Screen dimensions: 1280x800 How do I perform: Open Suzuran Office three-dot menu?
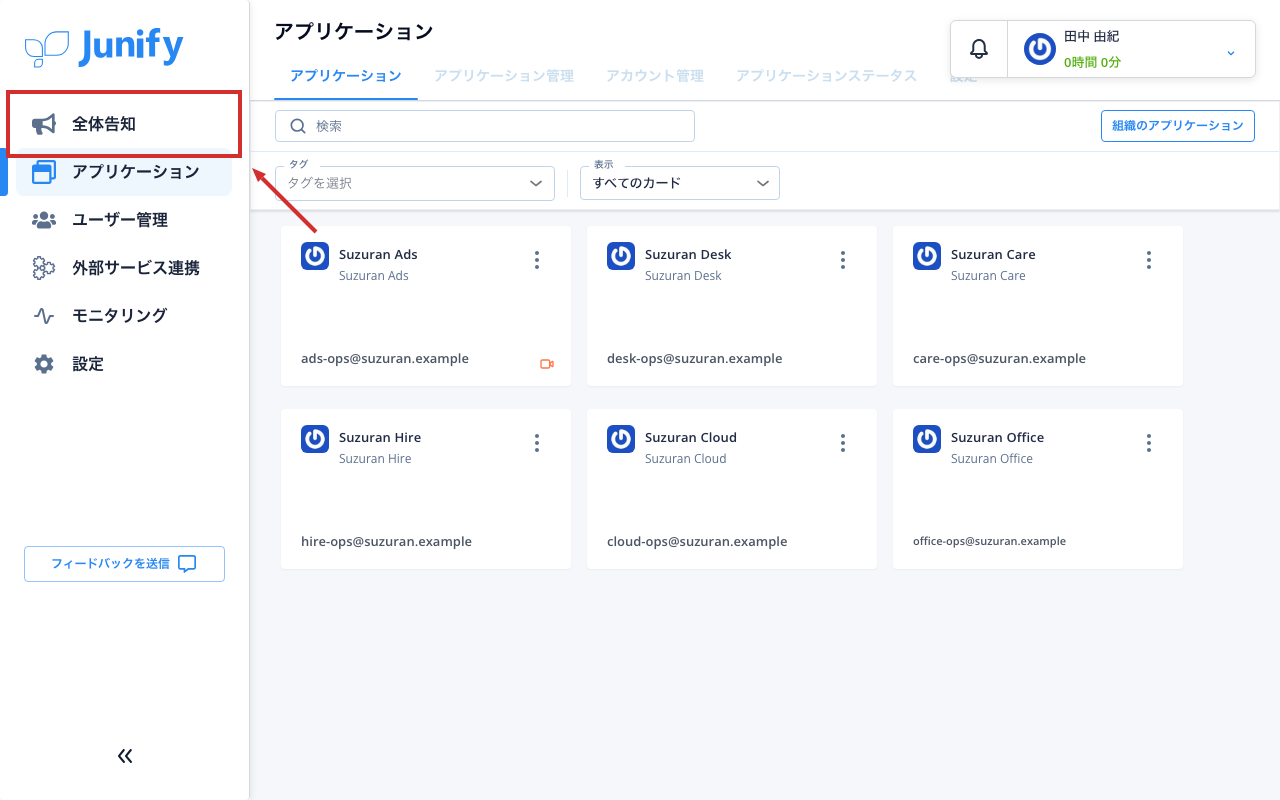(1149, 443)
